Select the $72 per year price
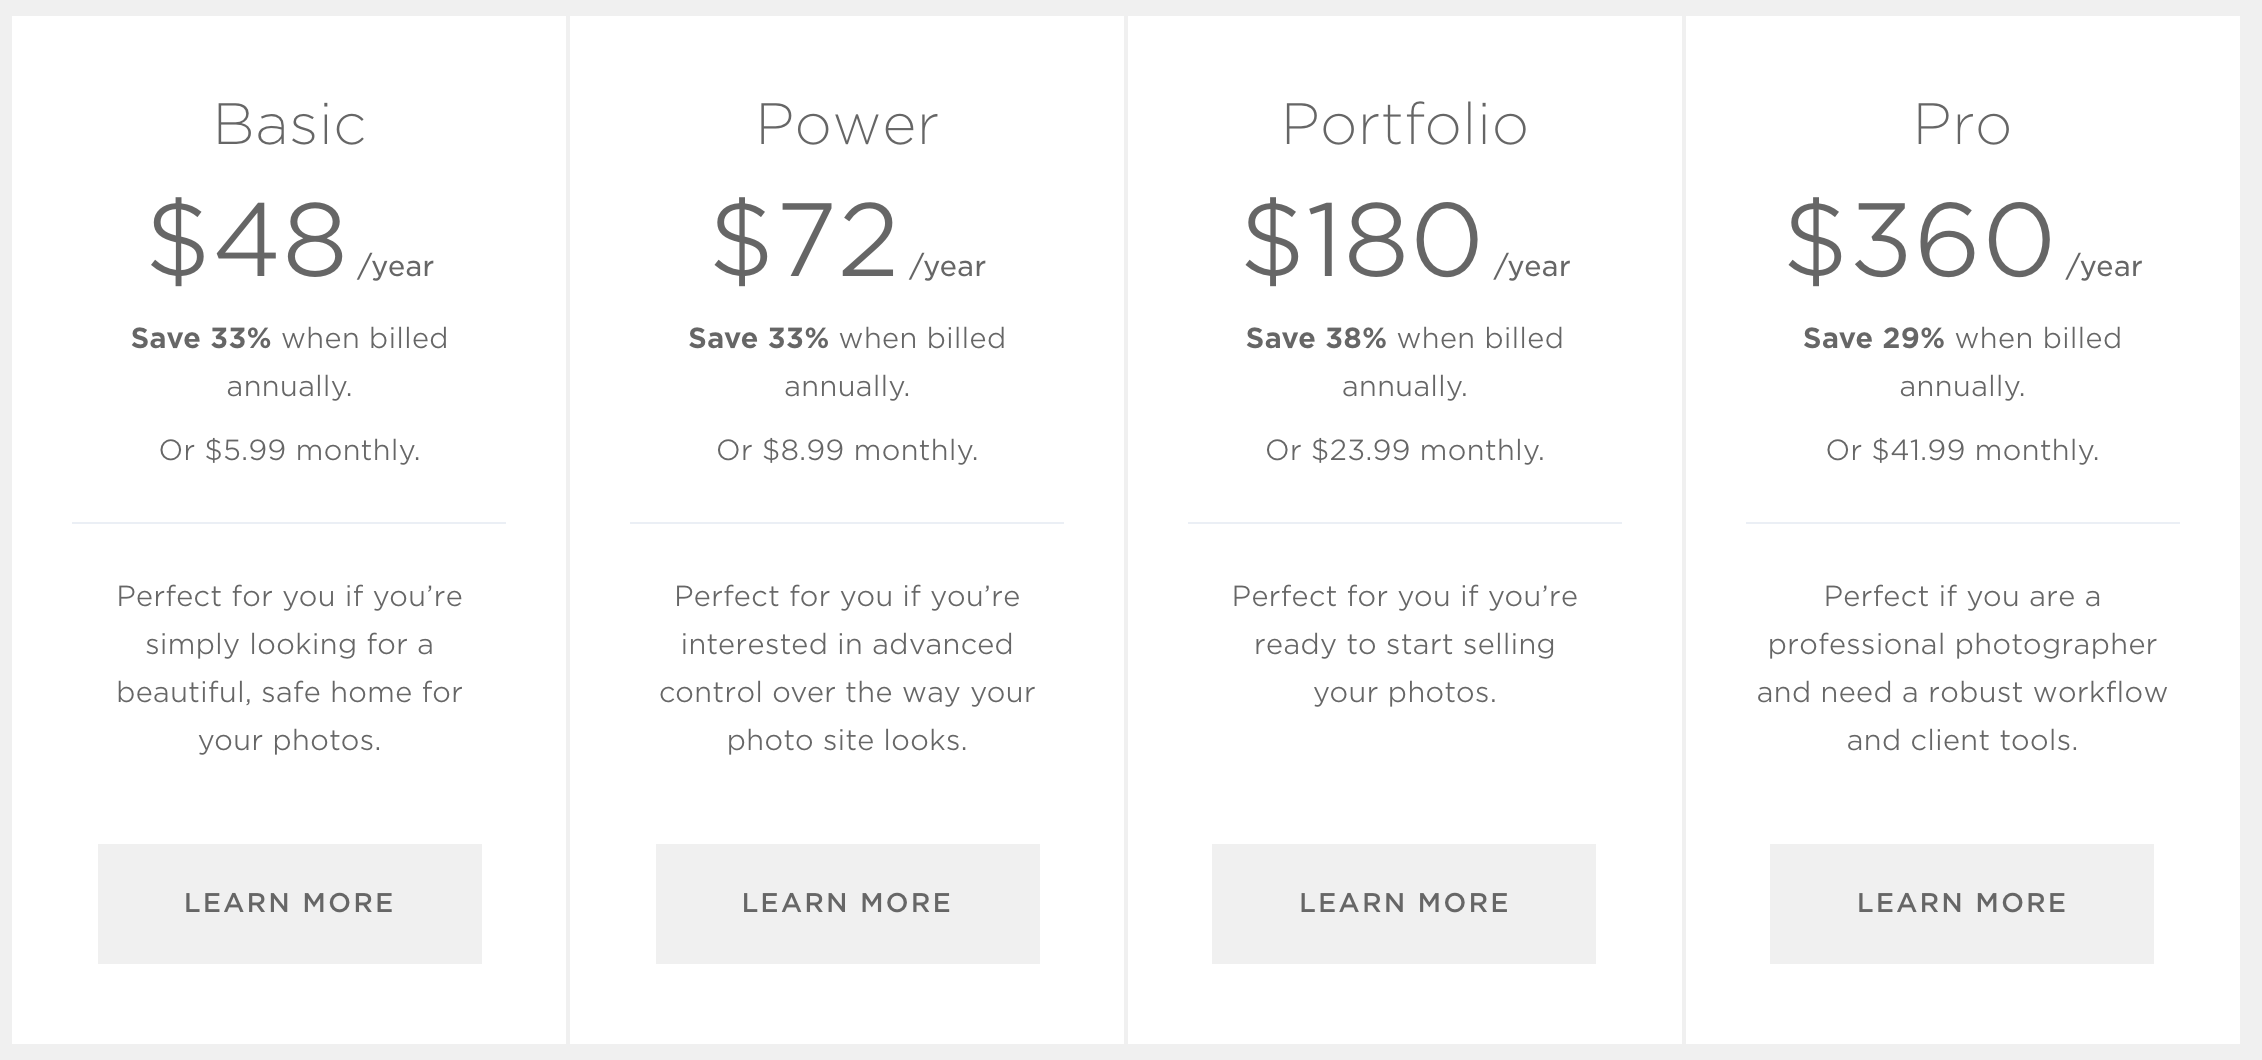The image size is (2262, 1060). click(x=847, y=241)
